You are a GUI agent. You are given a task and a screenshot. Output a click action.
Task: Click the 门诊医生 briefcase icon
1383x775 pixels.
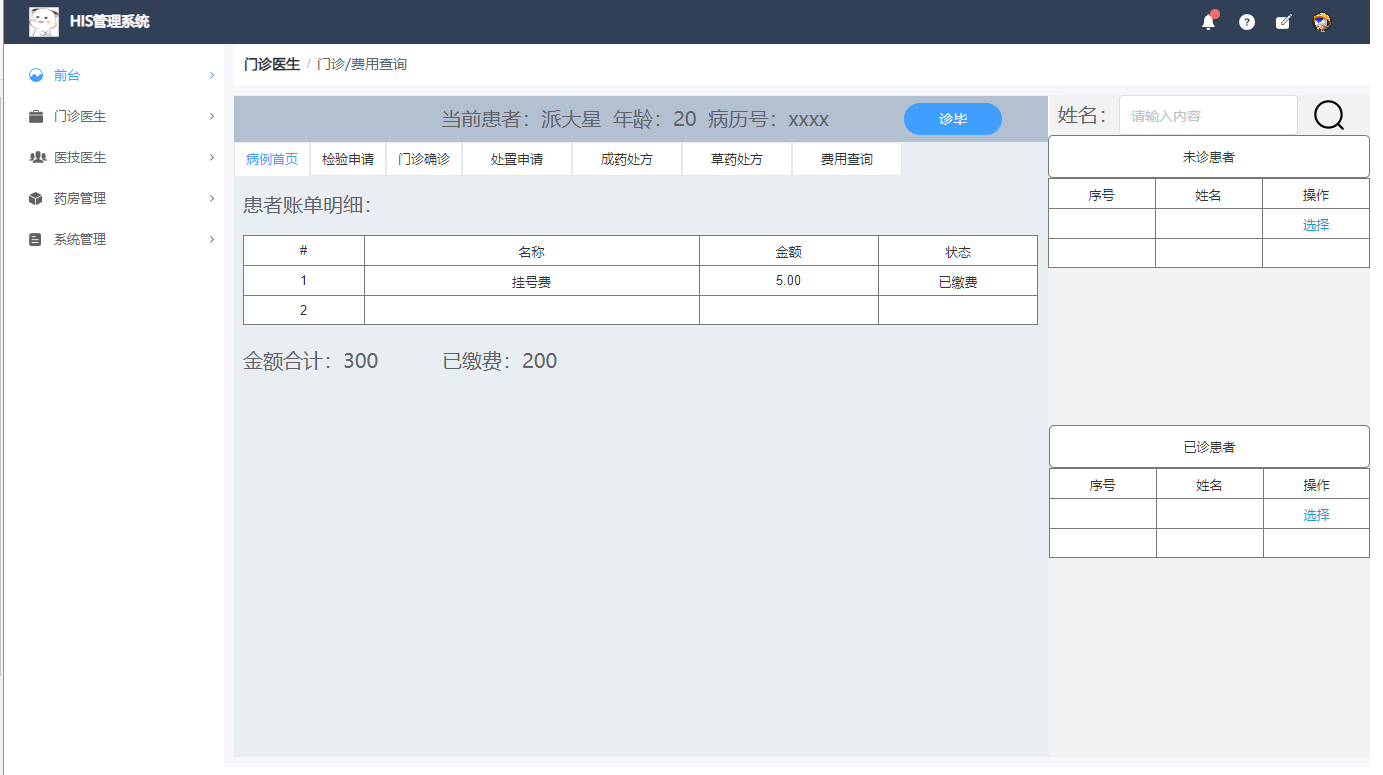(x=37, y=116)
